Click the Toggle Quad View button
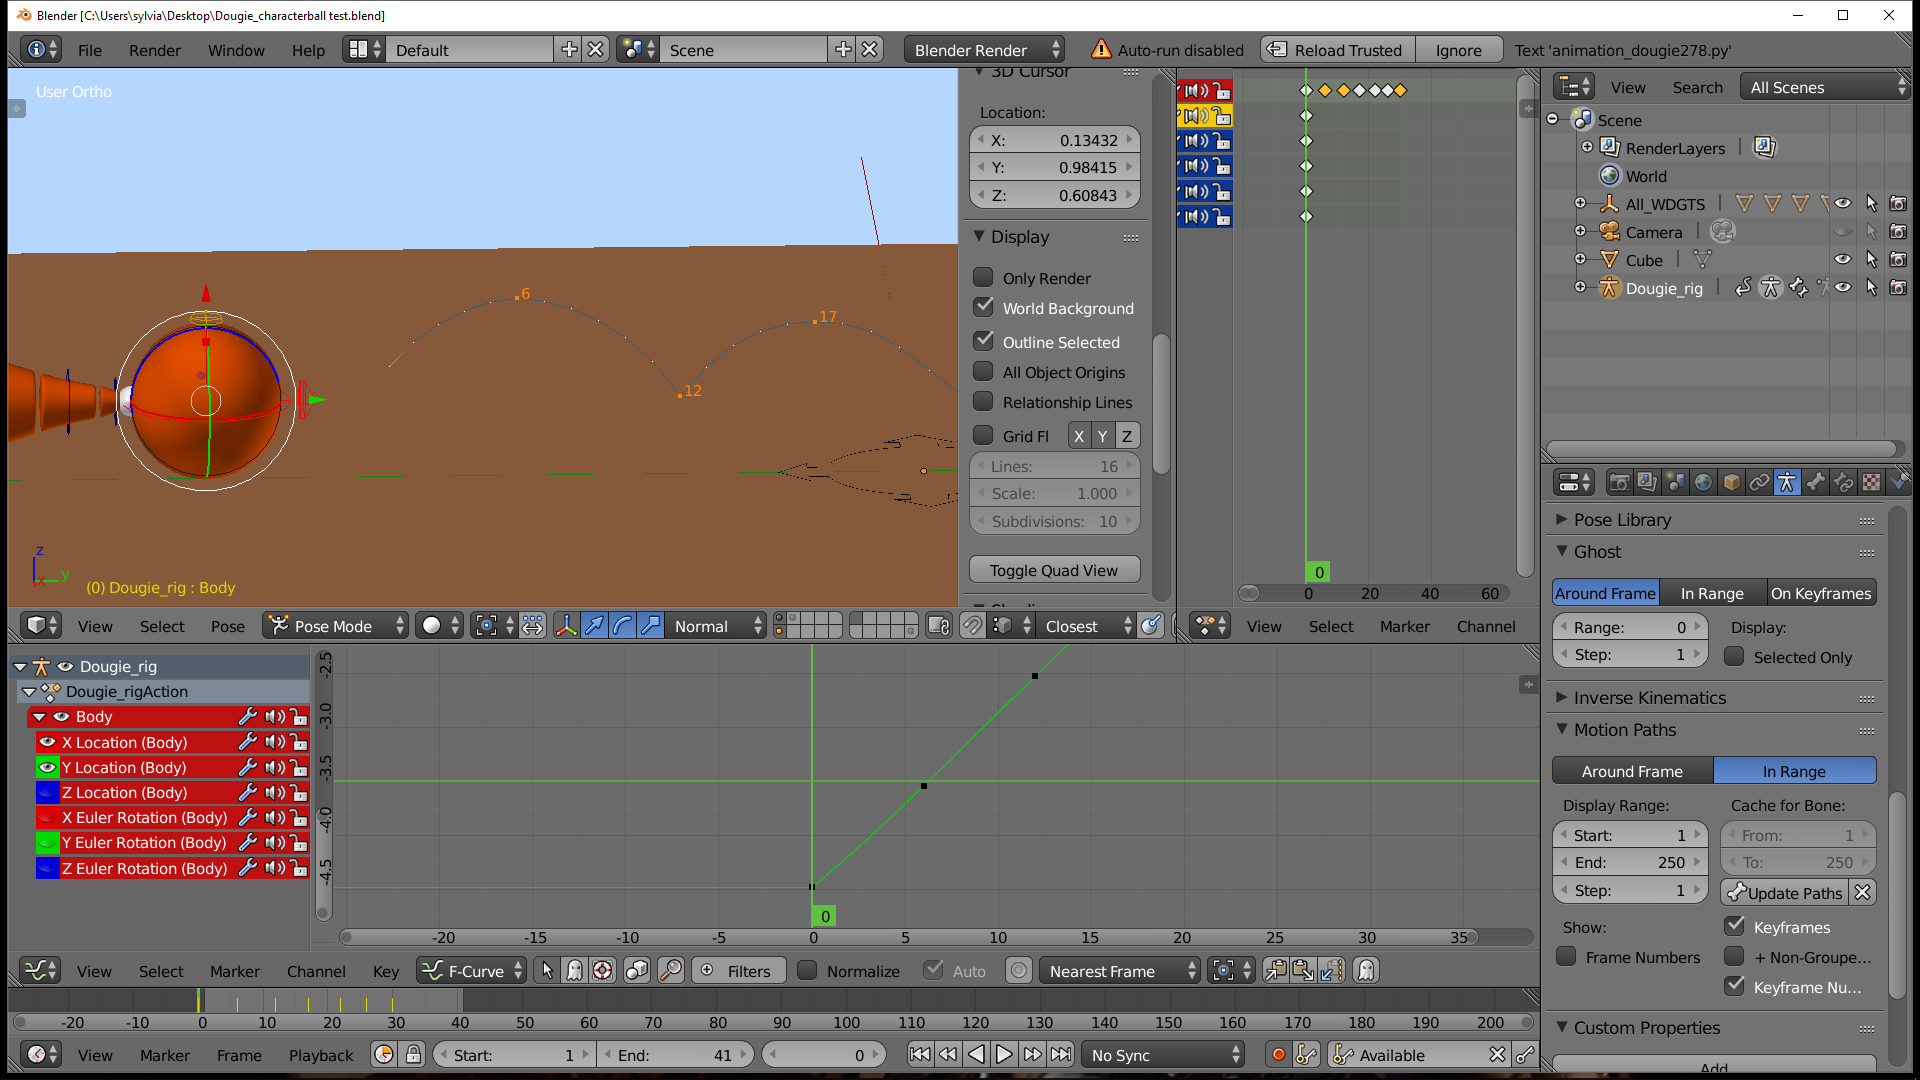 pos(1054,570)
